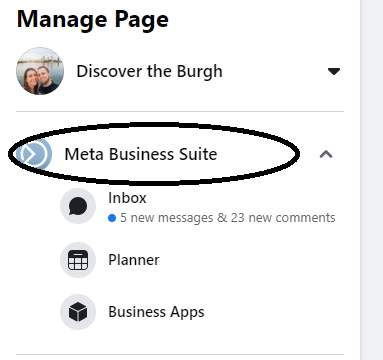Open the Planner calendar grid icon

[78, 260]
